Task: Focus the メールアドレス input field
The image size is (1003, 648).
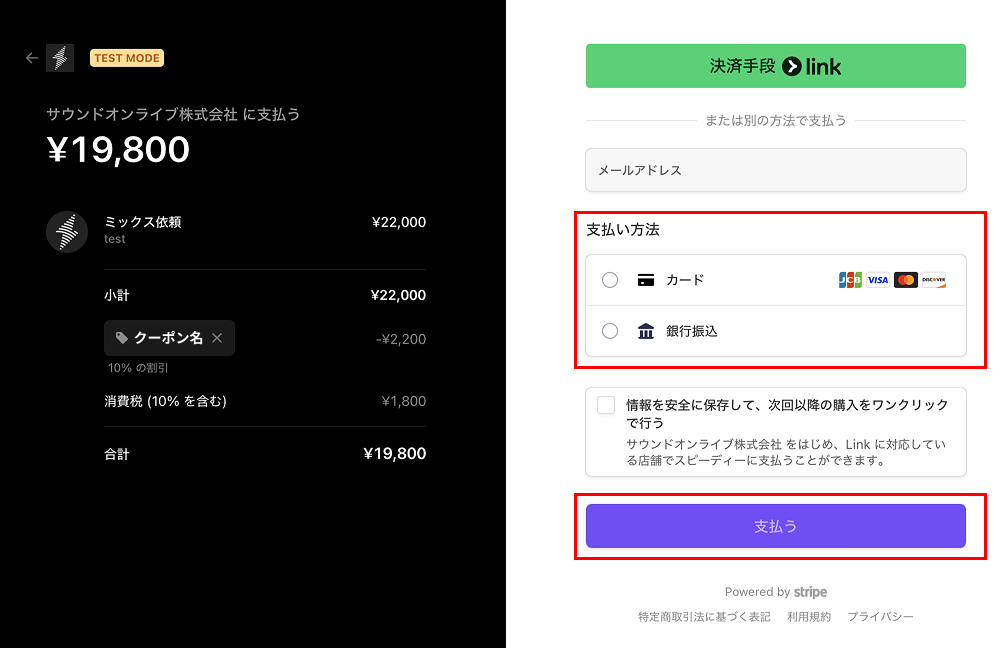Action: tap(775, 170)
